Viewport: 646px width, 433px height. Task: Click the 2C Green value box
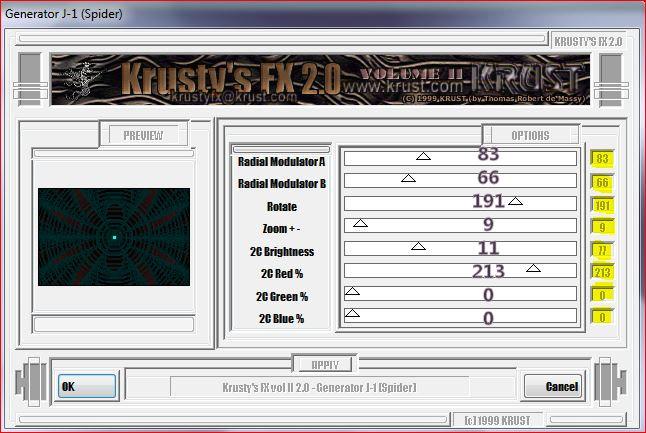[x=602, y=295]
